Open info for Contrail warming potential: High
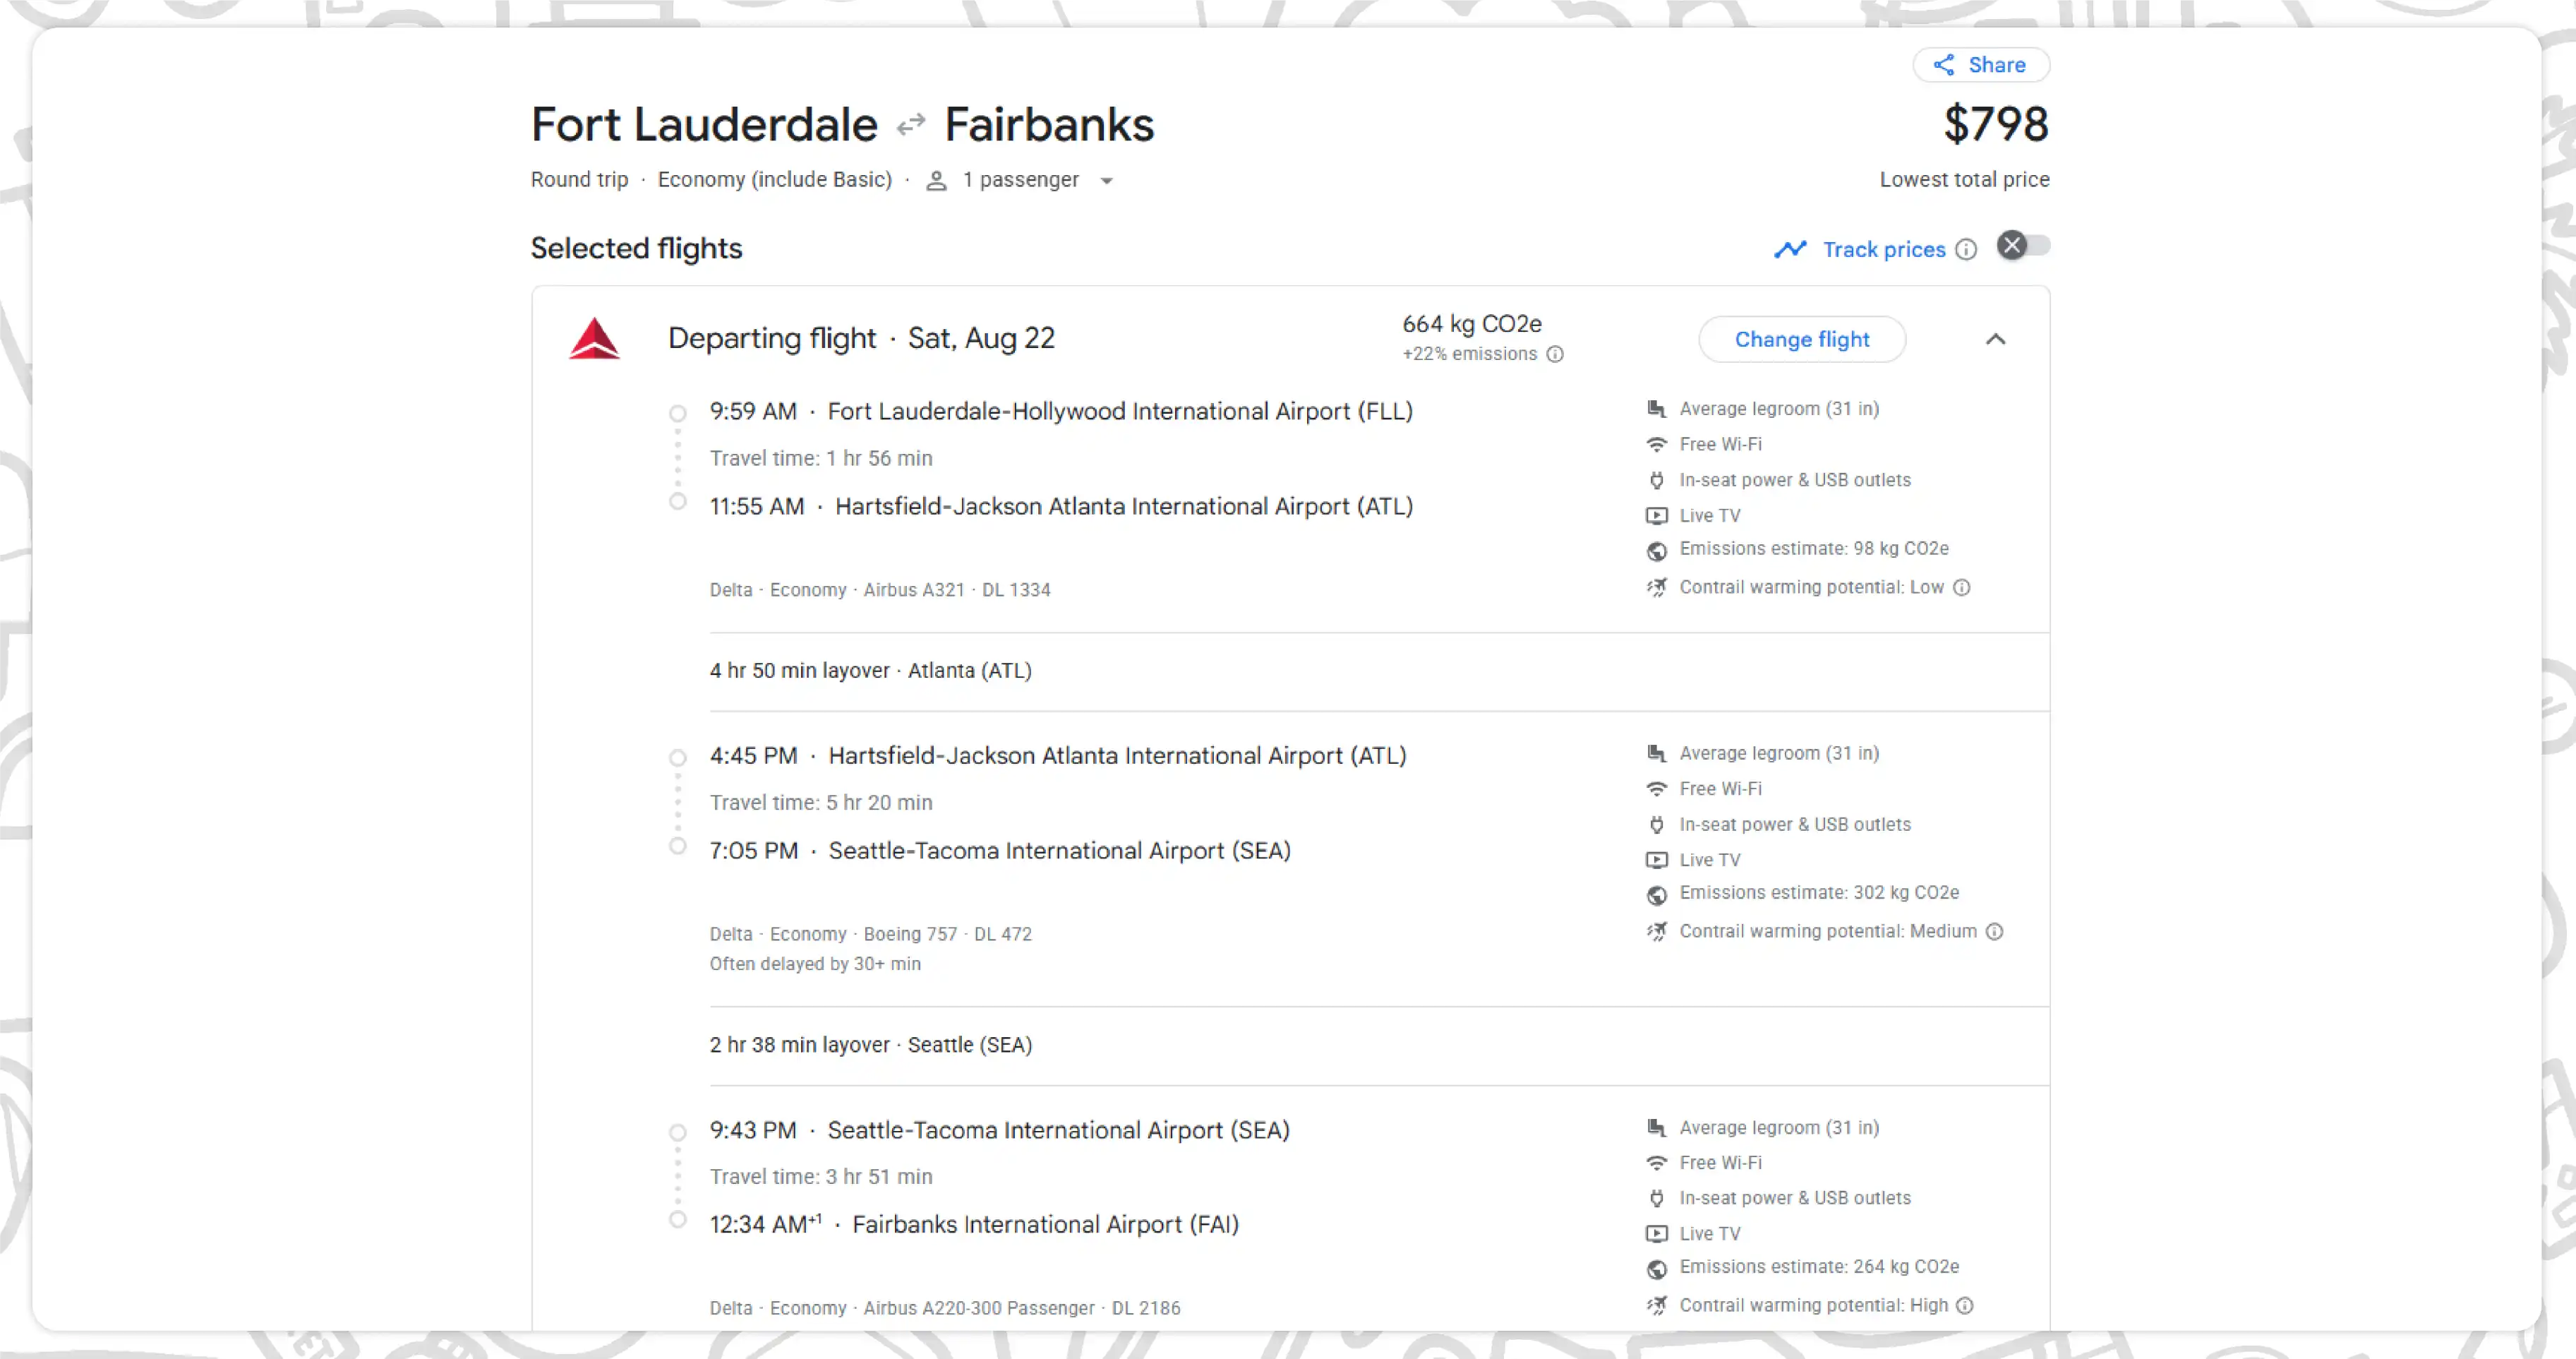2576x1359 pixels. pos(1964,1306)
